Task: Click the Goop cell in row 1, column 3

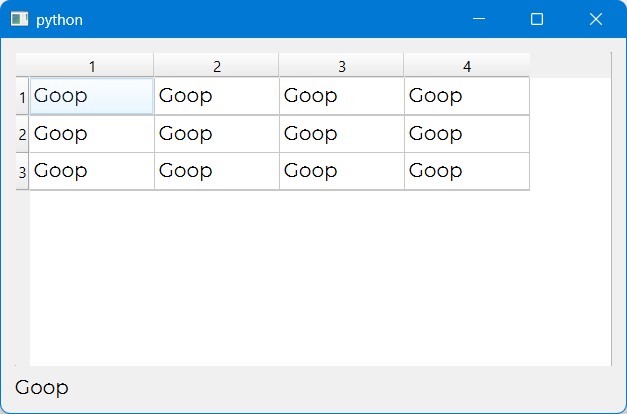Action: click(341, 97)
